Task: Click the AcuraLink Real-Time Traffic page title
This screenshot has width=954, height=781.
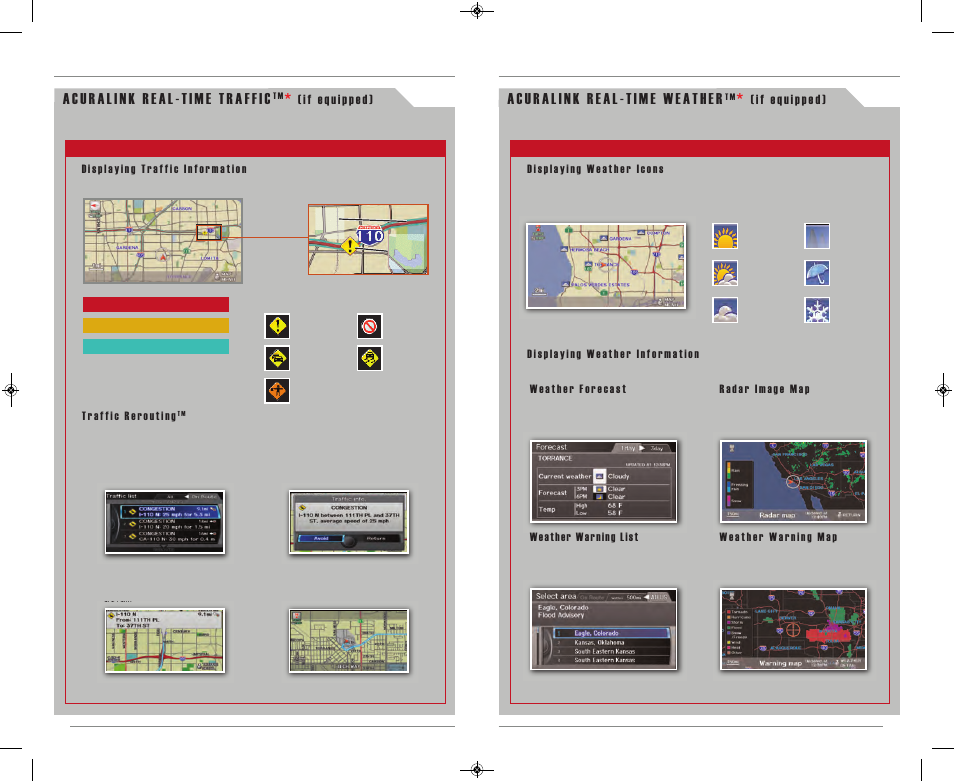Action: (218, 99)
